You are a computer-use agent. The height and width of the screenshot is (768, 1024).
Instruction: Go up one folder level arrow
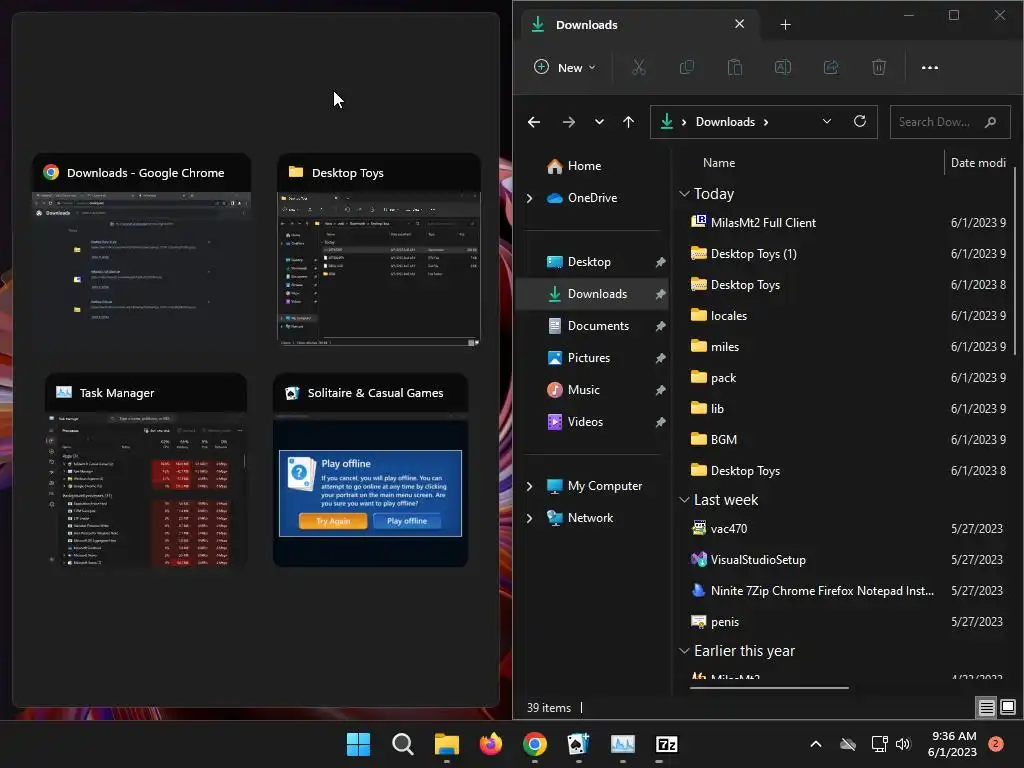(628, 122)
